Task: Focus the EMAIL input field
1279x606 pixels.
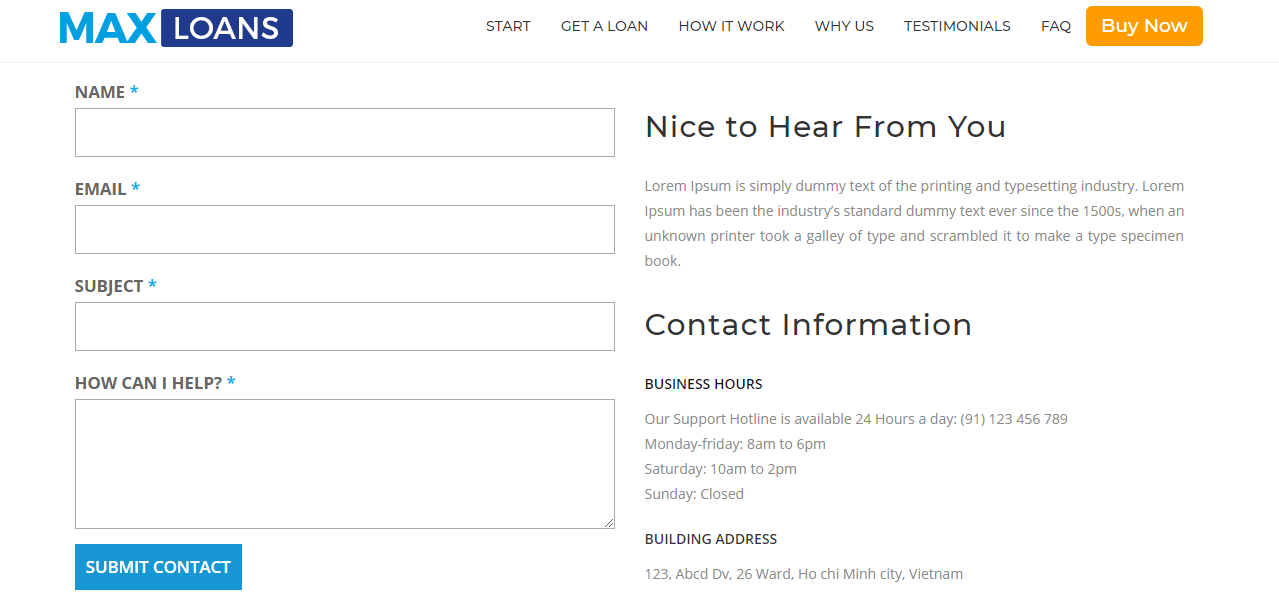Action: click(345, 229)
